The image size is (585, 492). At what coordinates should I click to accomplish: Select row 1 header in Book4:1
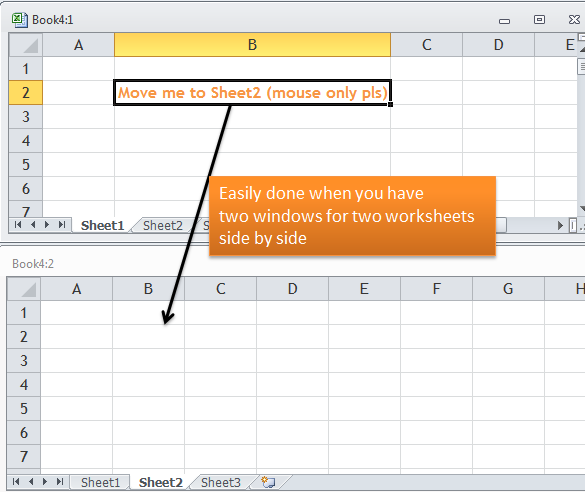tap(25, 69)
